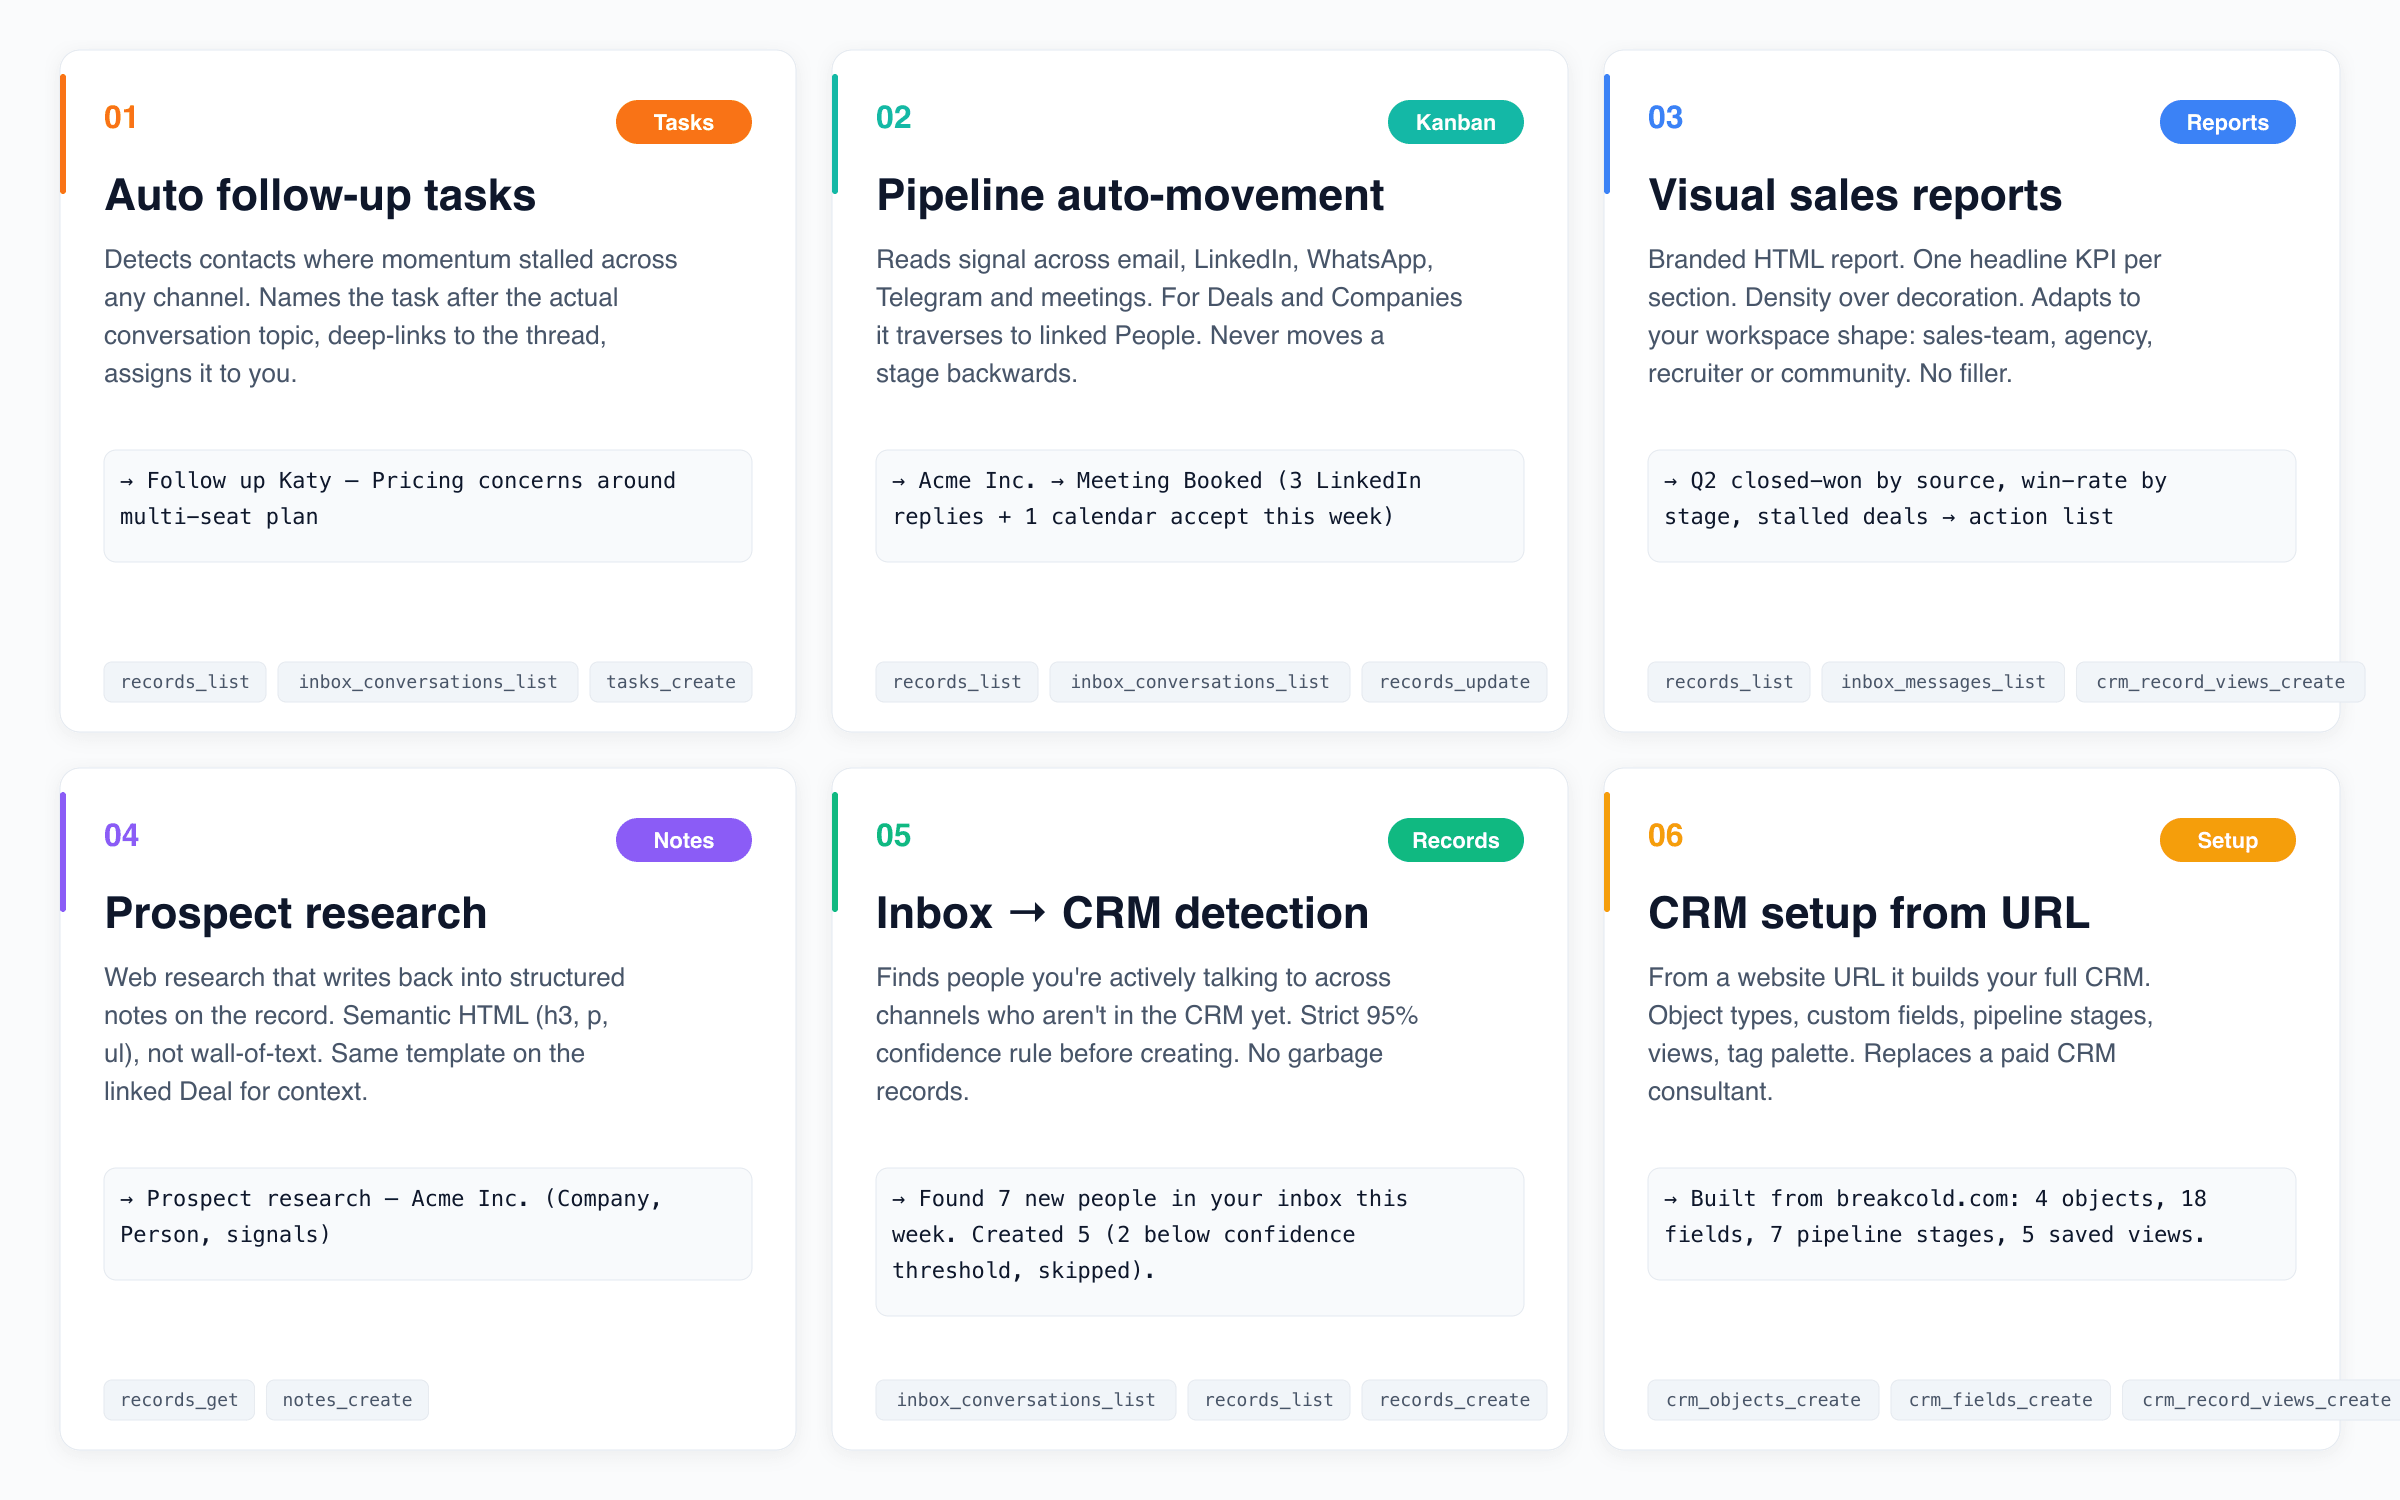Click the Web research that writes back description
The height and width of the screenshot is (1500, 2400).
pos(364,1034)
